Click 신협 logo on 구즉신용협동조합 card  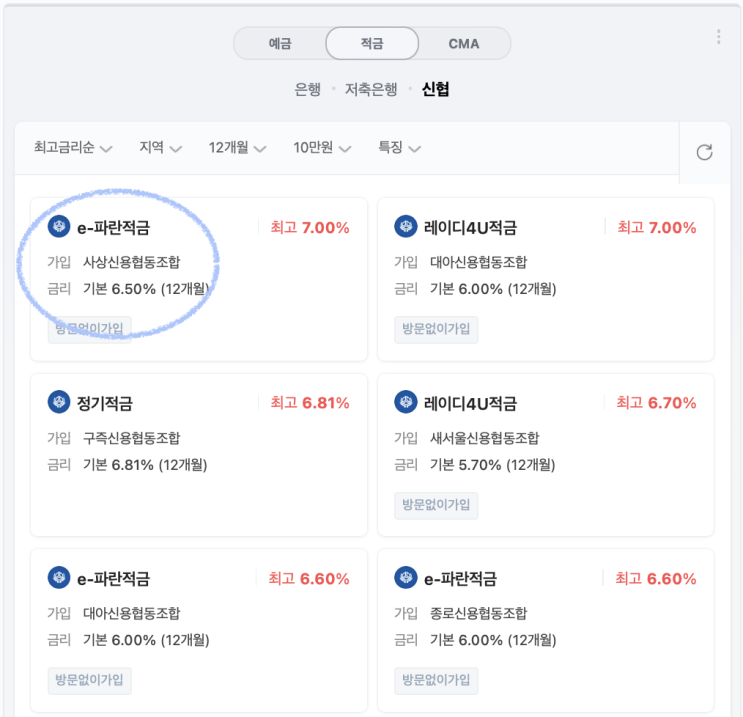click(x=59, y=402)
